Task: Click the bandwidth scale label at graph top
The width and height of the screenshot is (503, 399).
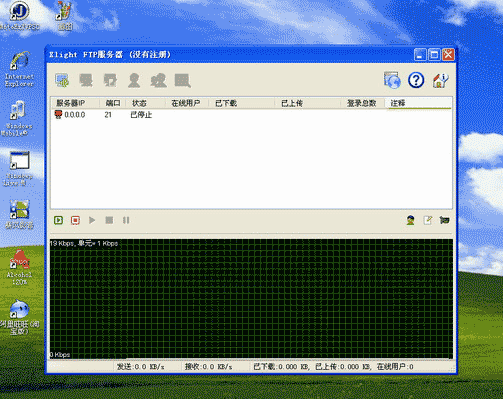Action: click(x=84, y=243)
